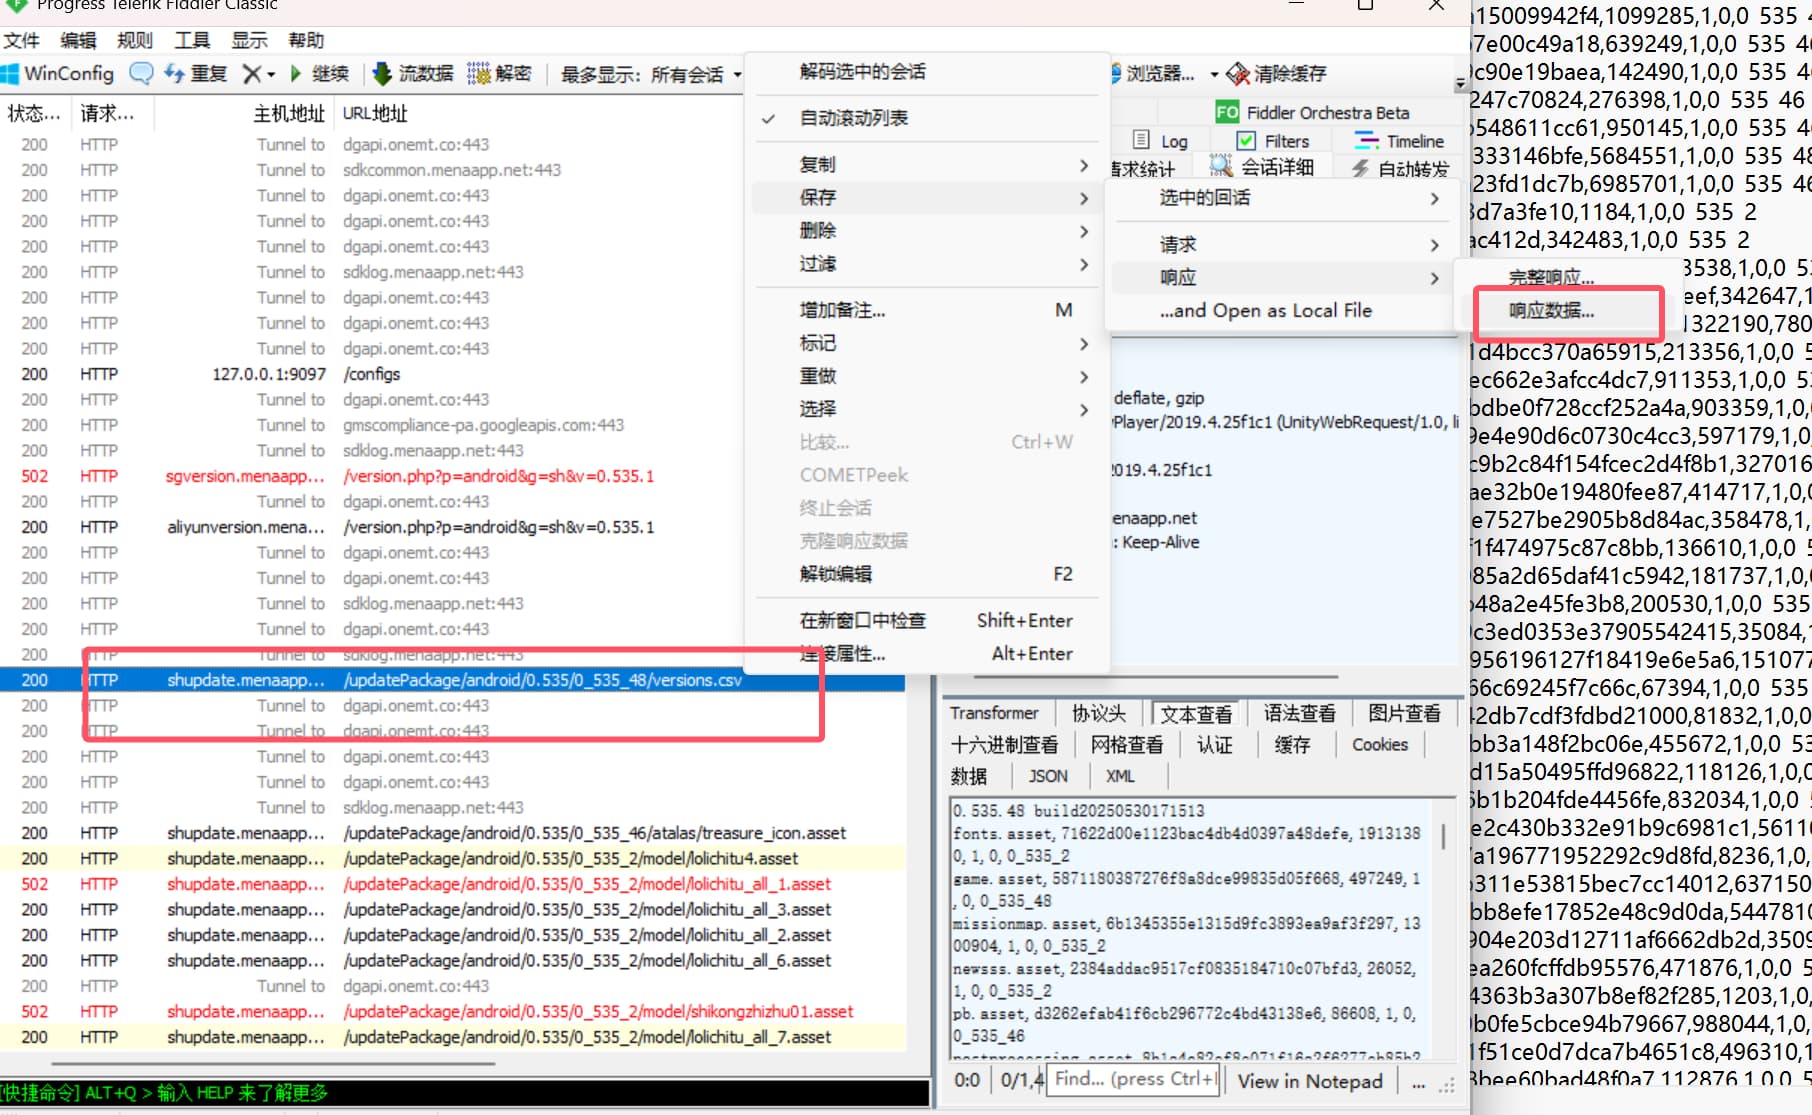
Task: Choose 在新窗口中检查 in the context menu
Action: coord(927,620)
